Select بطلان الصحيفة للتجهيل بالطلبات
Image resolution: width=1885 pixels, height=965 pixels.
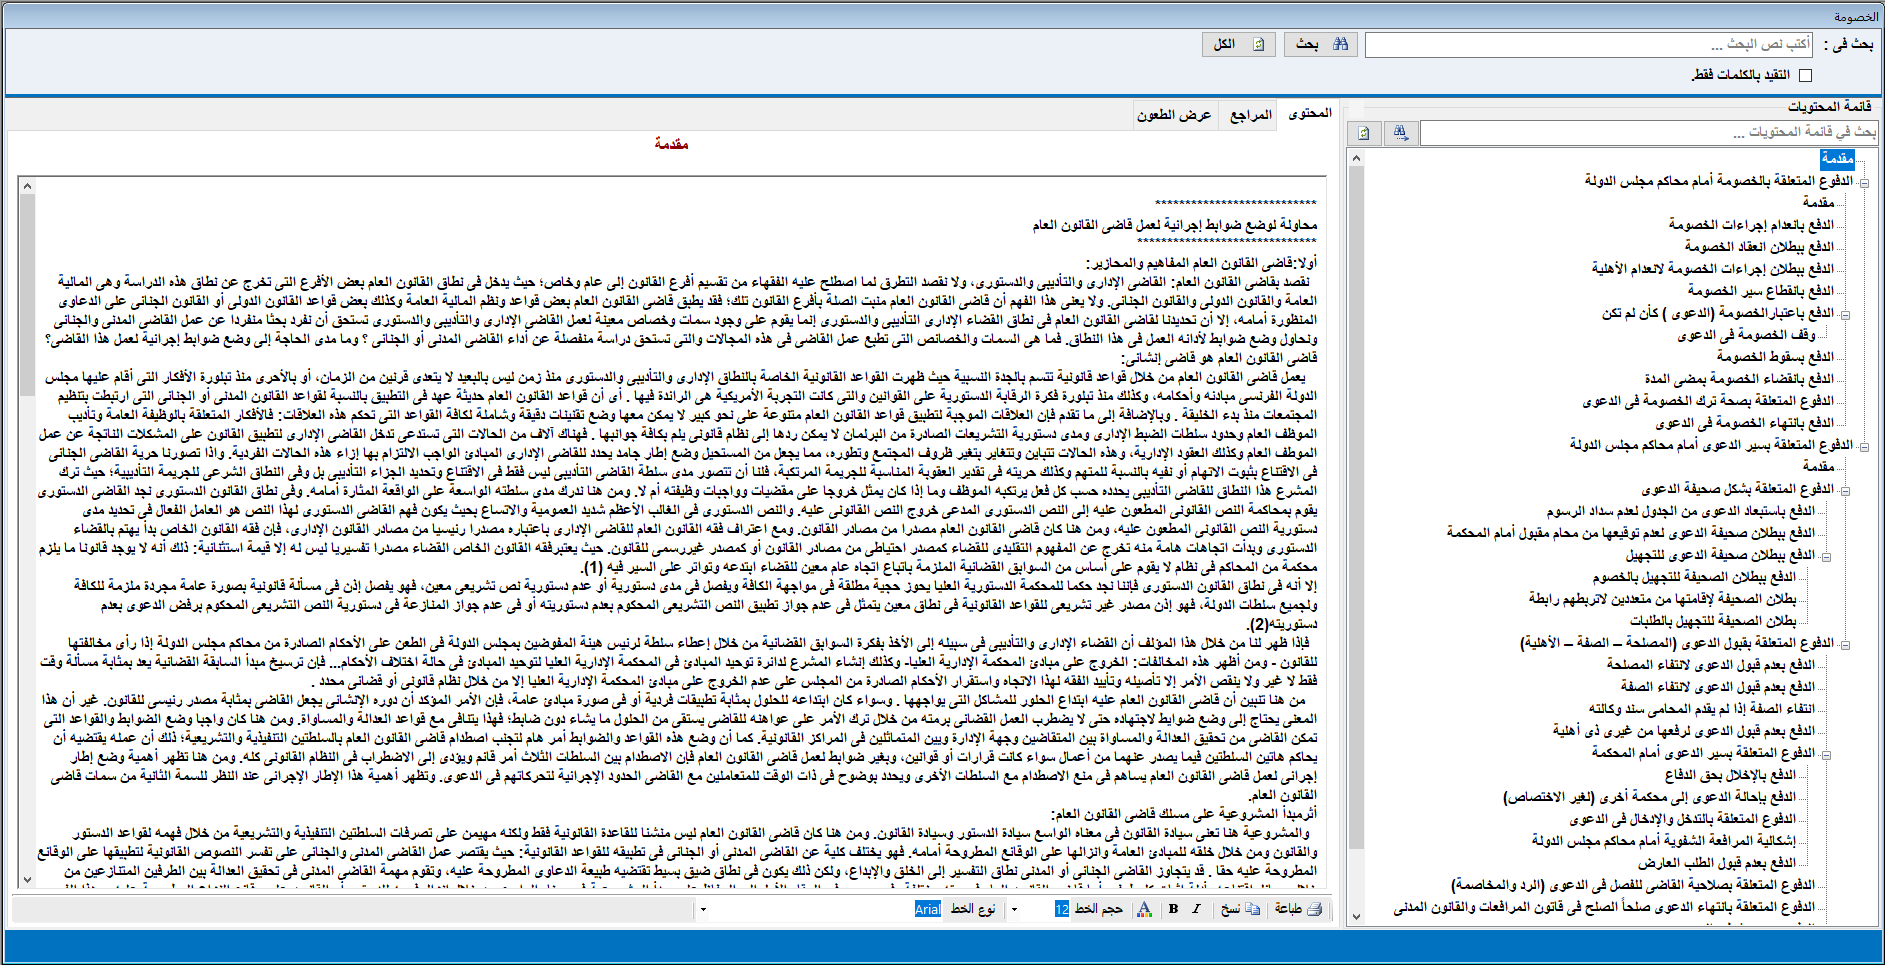click(x=1712, y=620)
